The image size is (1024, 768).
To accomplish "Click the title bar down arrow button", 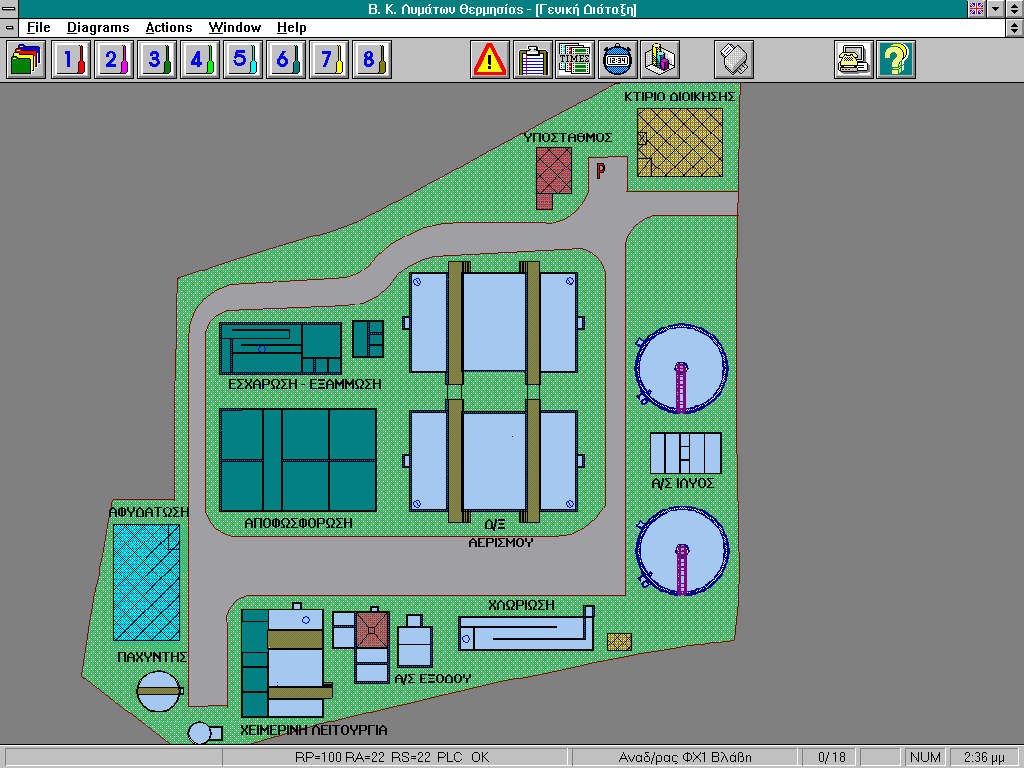I will (x=995, y=9).
